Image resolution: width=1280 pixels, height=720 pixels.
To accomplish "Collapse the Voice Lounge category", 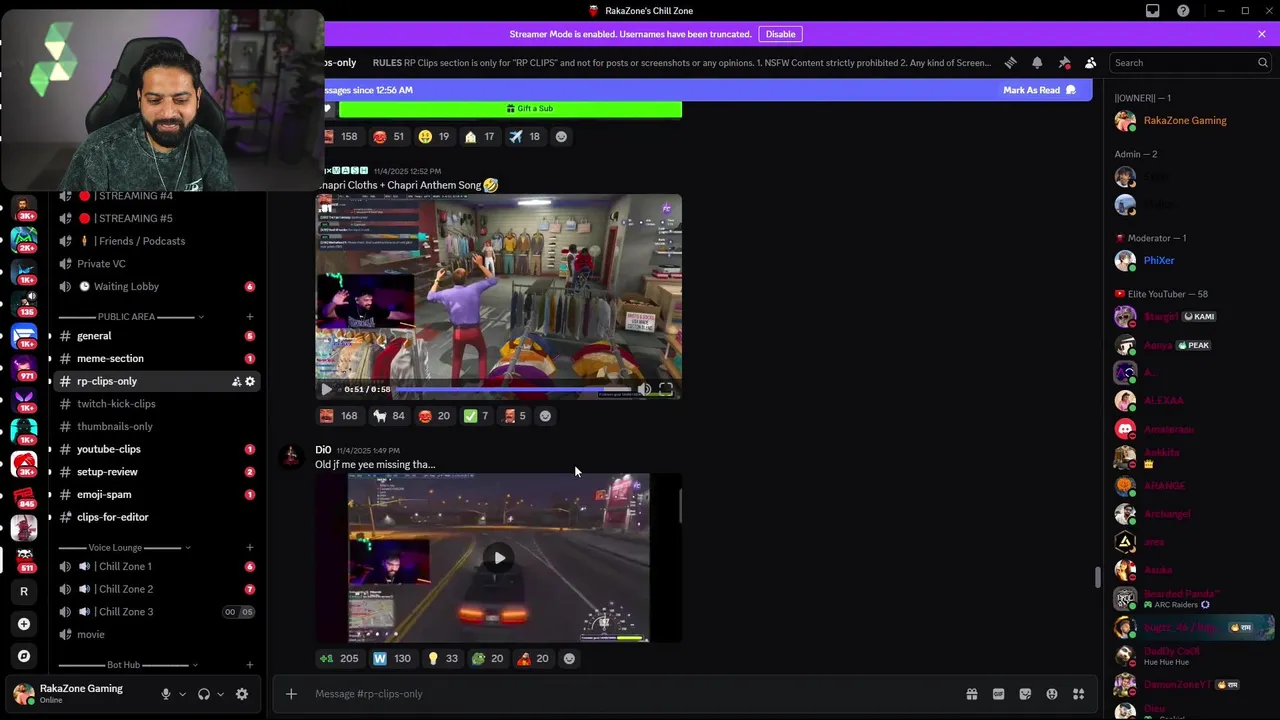I will (124, 548).
